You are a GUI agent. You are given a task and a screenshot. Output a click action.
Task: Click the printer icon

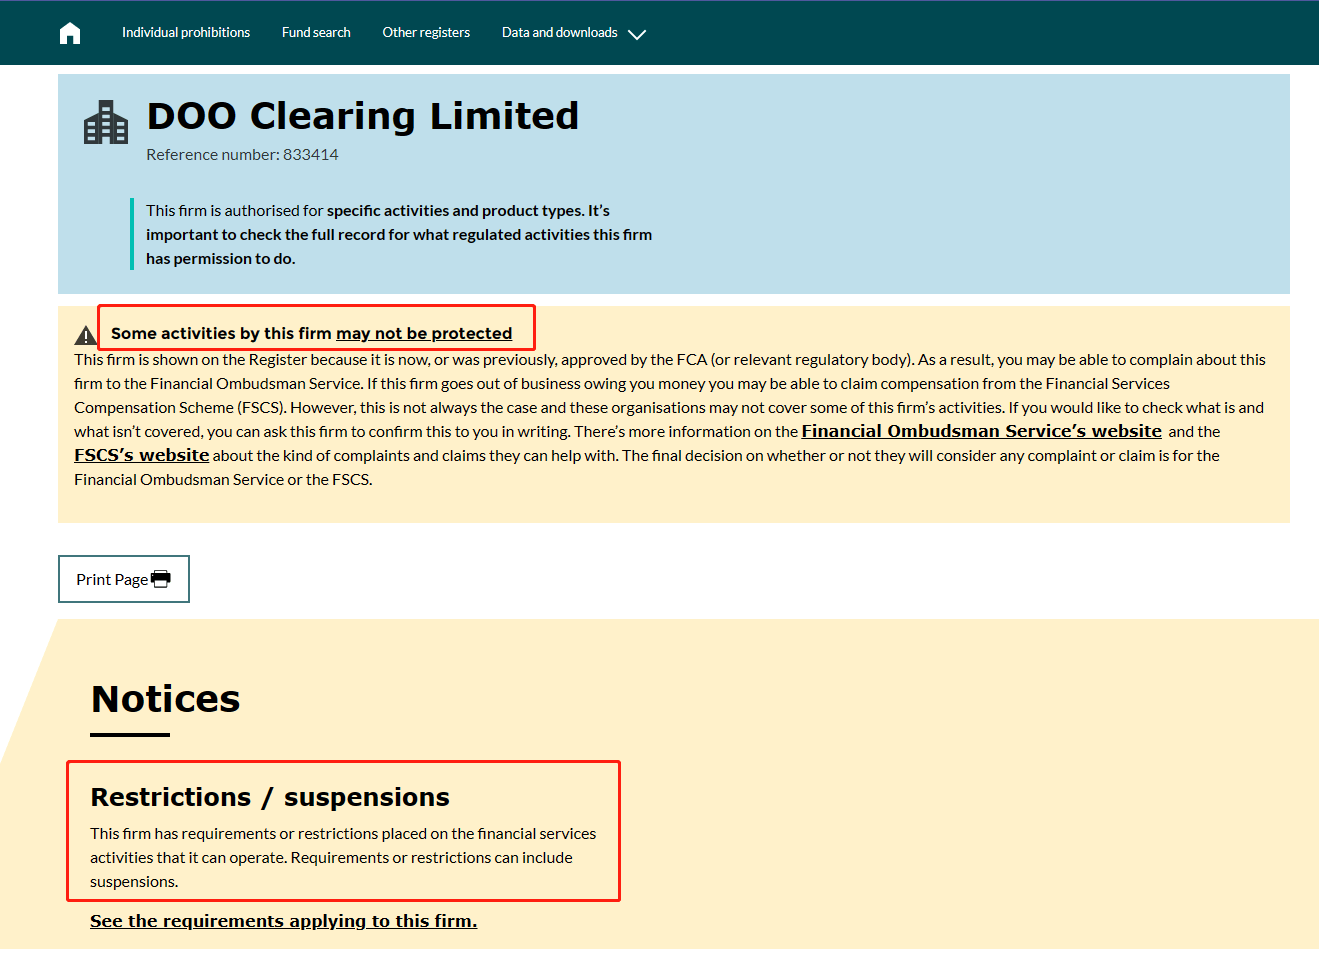(x=161, y=579)
